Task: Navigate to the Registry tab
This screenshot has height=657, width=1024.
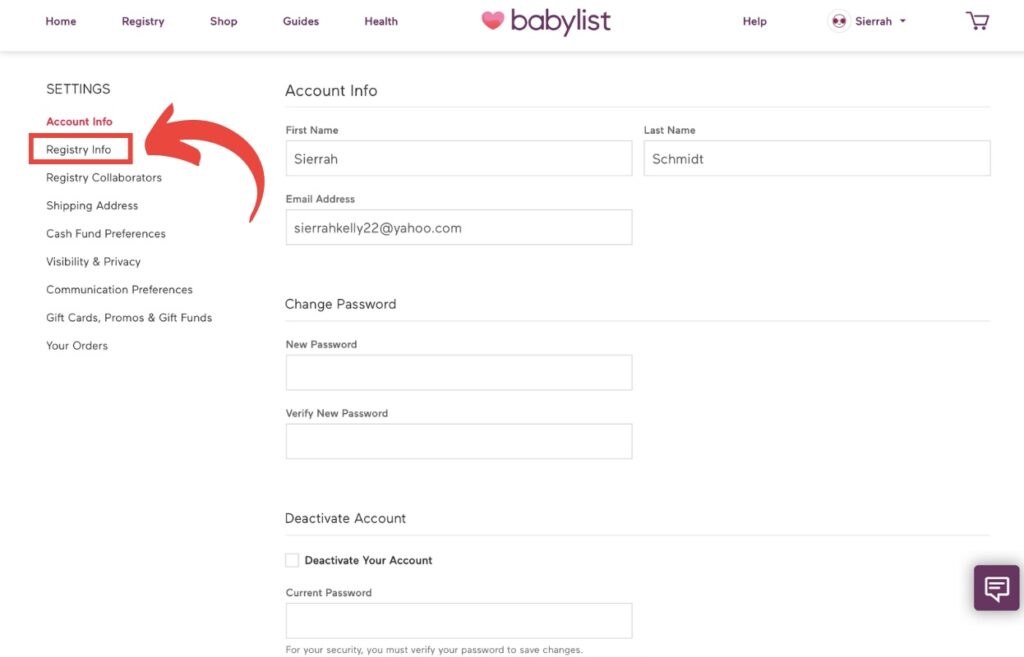Action: pyautogui.click(x=142, y=20)
